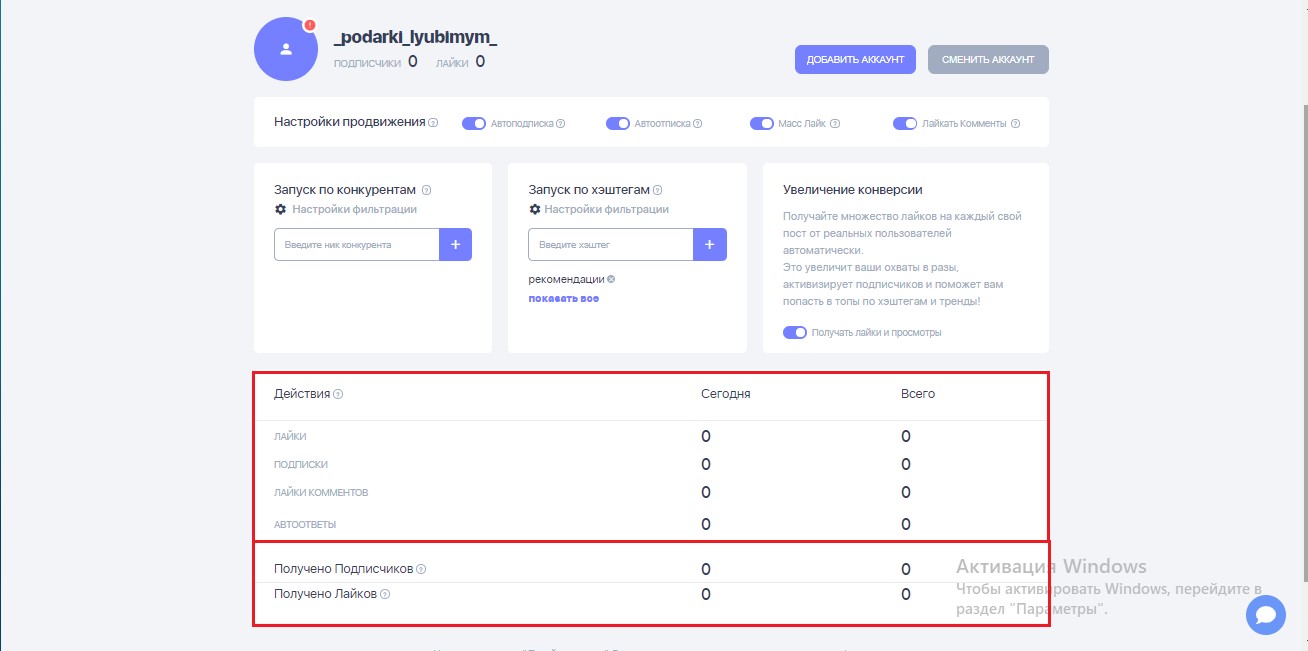Click the red alert badge on avatar
Viewport: 1308px width, 651px height.
click(x=309, y=25)
